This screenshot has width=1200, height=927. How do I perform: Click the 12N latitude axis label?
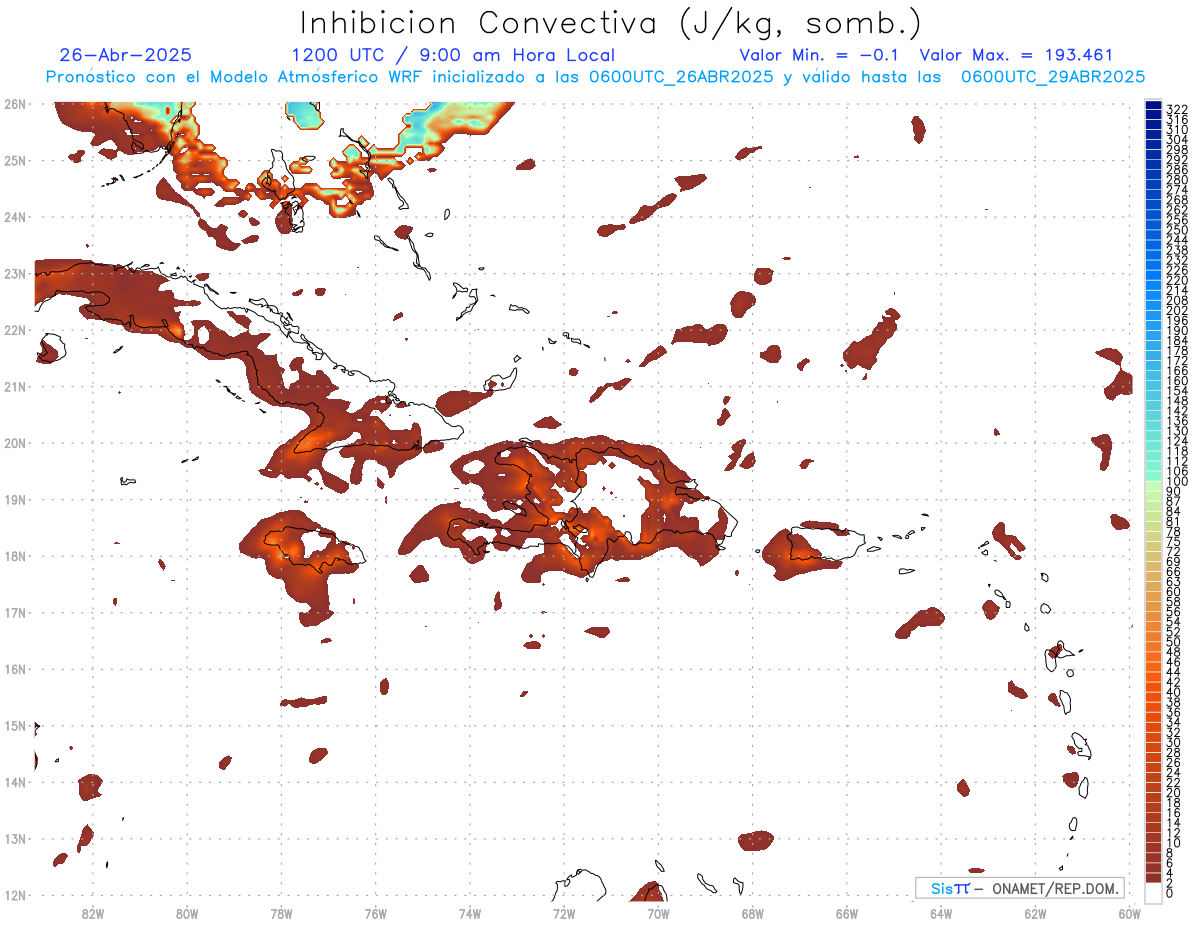point(16,895)
